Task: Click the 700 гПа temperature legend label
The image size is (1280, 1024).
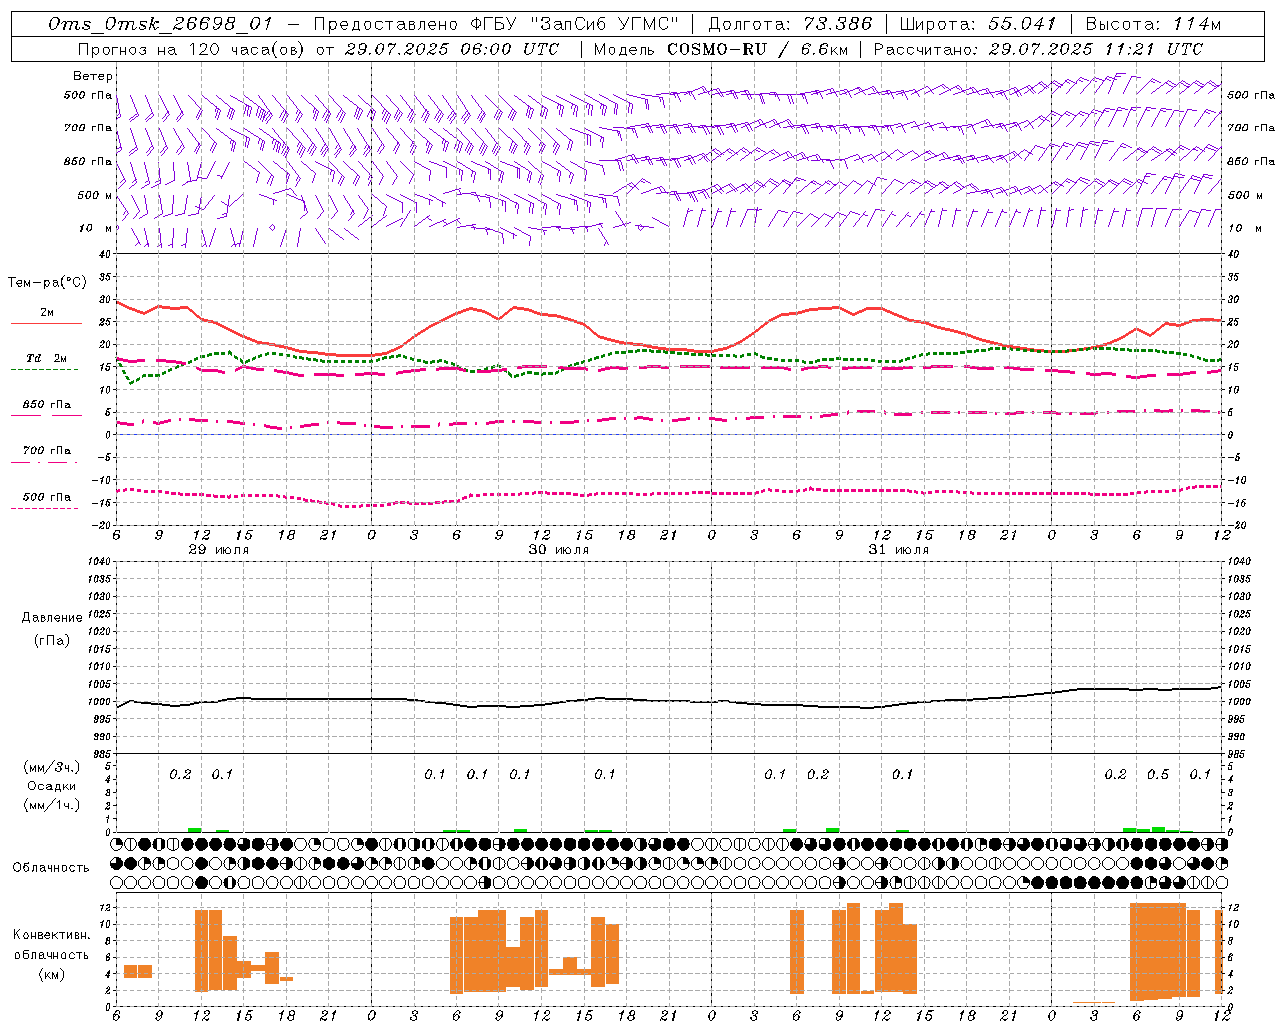Action: [x=47, y=451]
